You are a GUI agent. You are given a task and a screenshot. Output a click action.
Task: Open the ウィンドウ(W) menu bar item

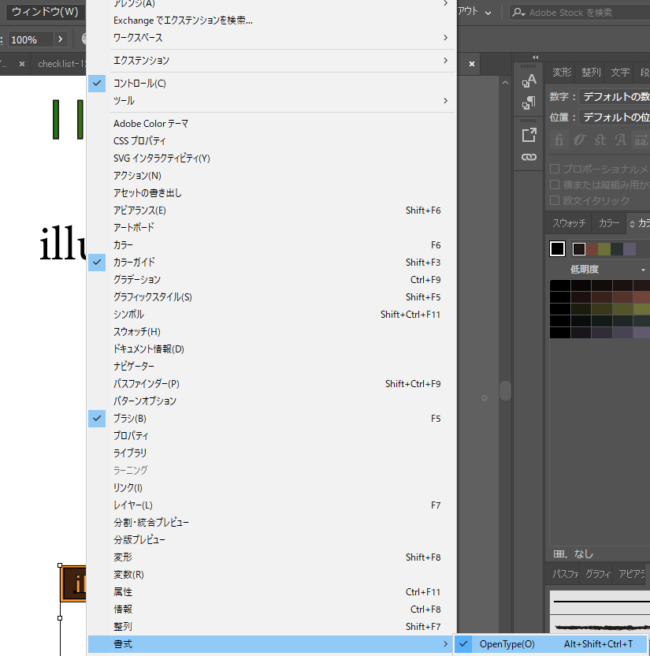pos(44,12)
